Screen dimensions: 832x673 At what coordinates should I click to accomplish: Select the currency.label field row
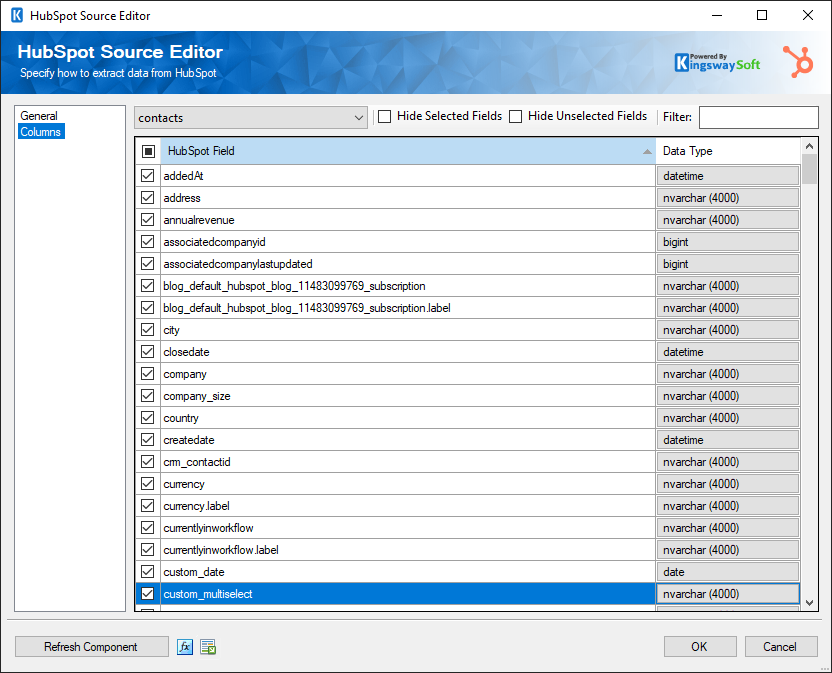tap(408, 506)
